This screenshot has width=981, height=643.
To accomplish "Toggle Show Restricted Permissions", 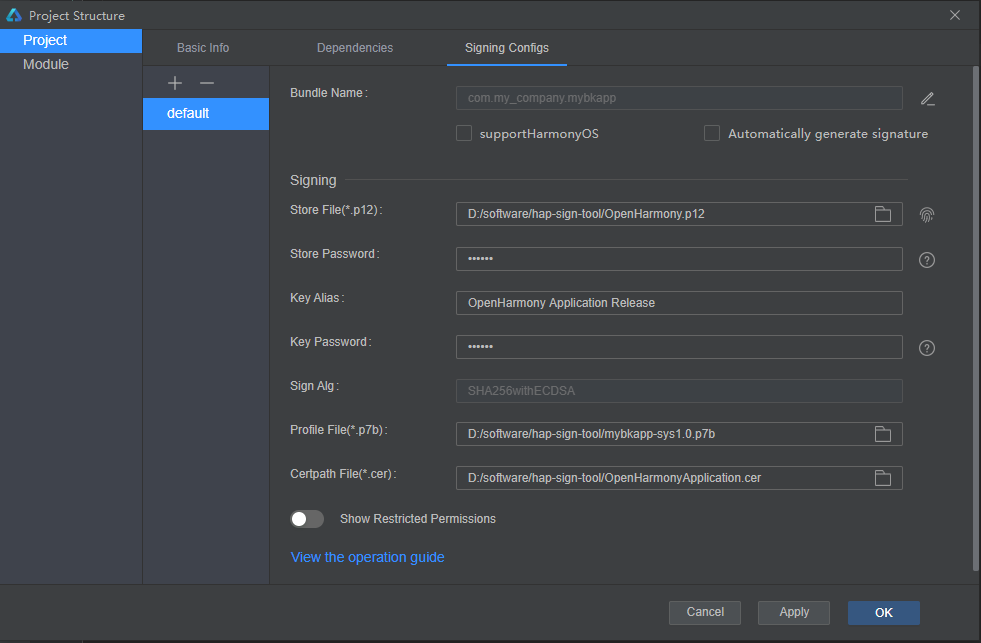I will coord(307,518).
